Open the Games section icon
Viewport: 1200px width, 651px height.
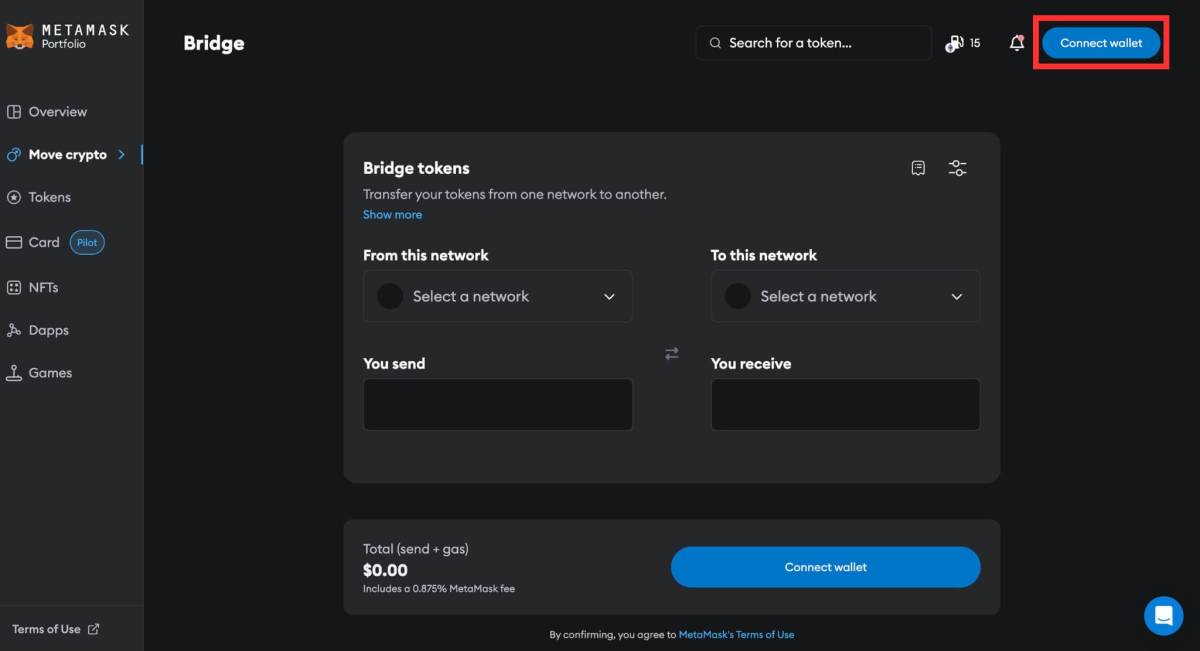click(14, 372)
